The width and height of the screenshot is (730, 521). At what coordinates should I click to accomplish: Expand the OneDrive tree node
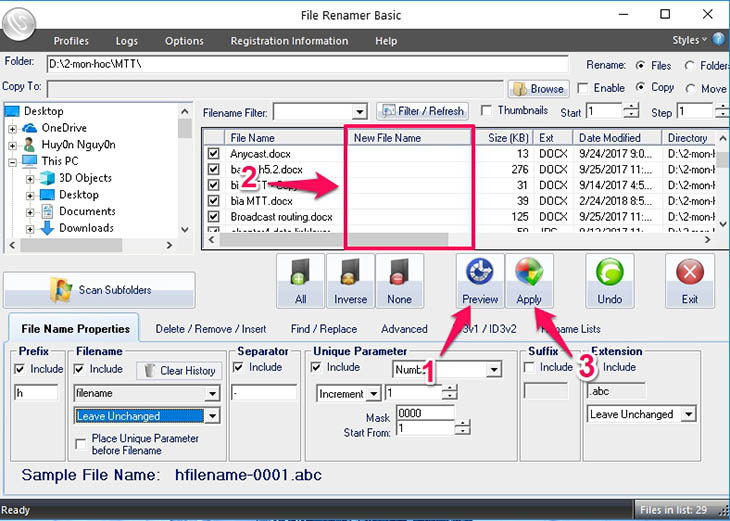coord(13,129)
